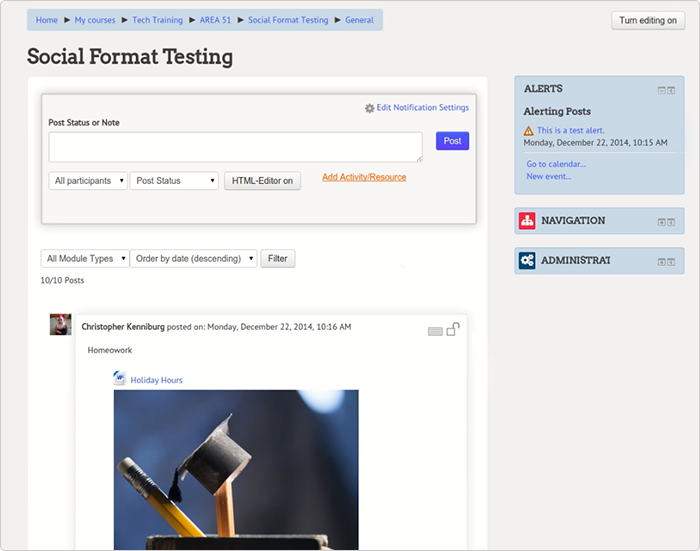Open the 'This is a test alert.' link
The image size is (700, 551).
pos(570,130)
